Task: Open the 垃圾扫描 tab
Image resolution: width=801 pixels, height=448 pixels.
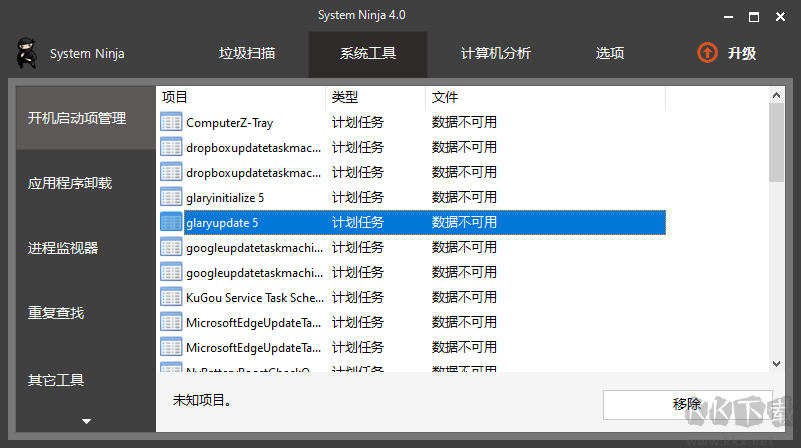Action: (247, 54)
